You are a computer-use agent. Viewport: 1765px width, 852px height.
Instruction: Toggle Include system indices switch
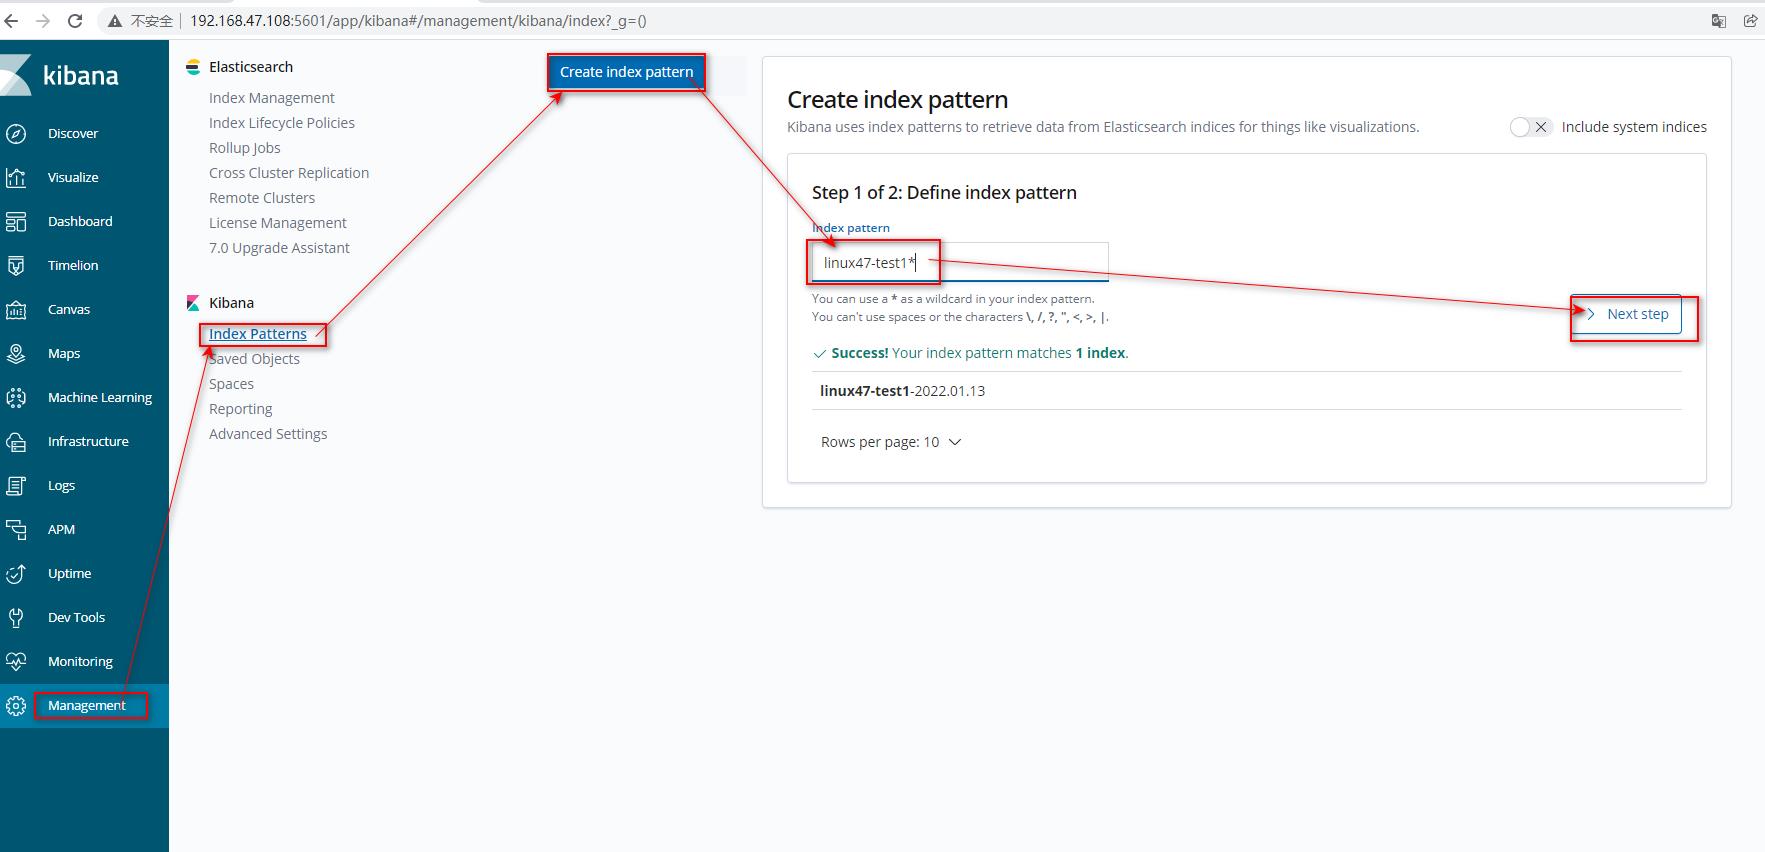(1530, 127)
